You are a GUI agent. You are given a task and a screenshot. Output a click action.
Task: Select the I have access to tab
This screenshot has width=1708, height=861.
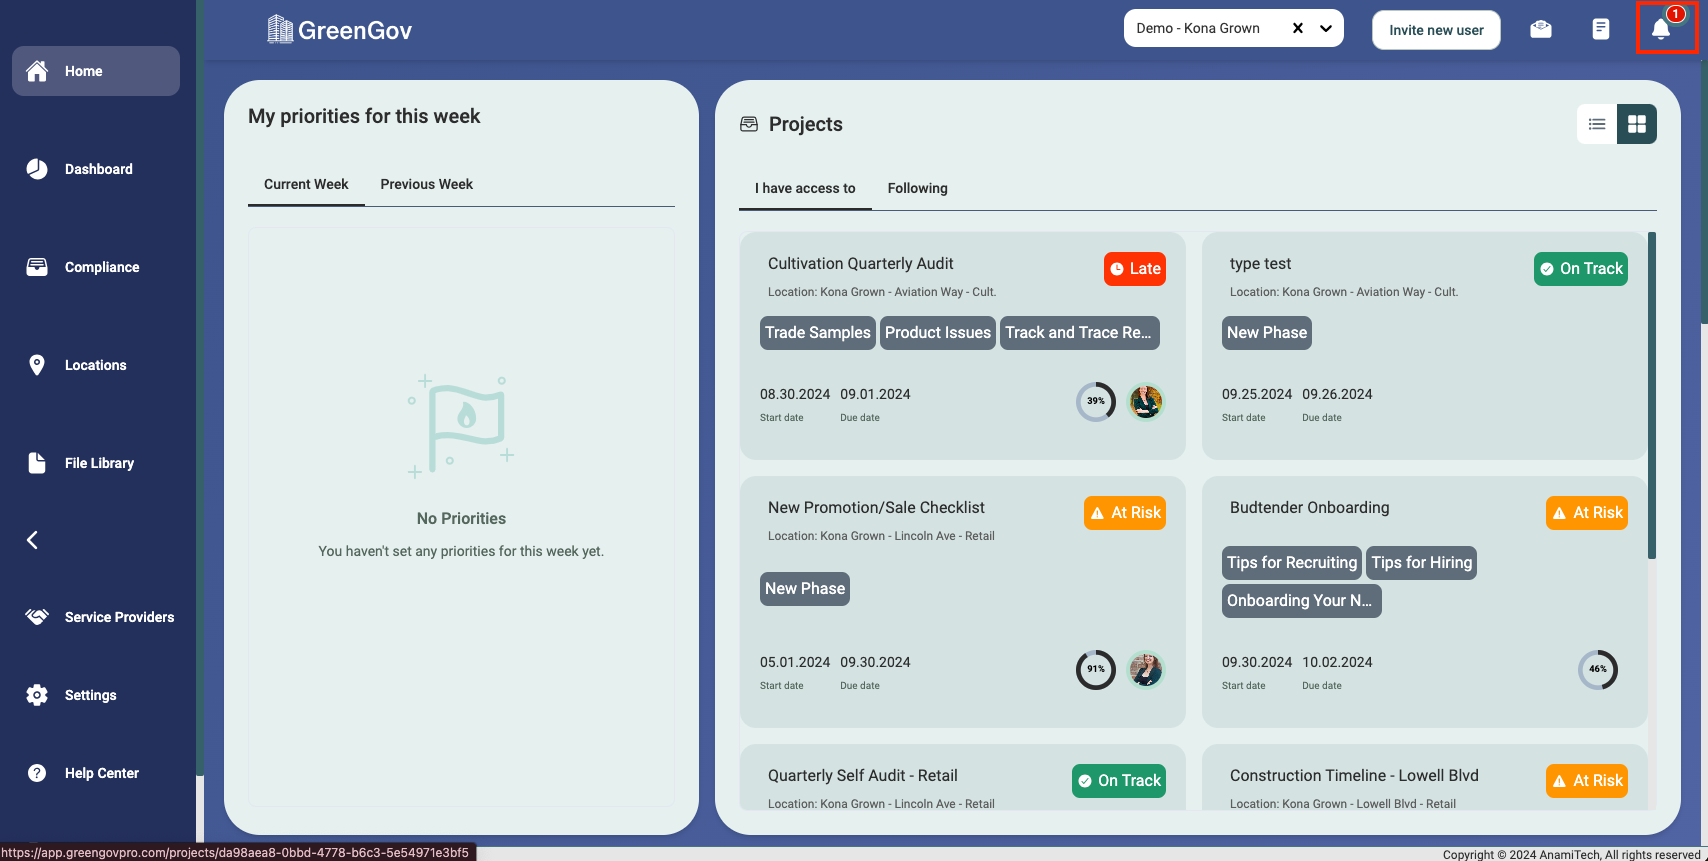[x=805, y=188]
